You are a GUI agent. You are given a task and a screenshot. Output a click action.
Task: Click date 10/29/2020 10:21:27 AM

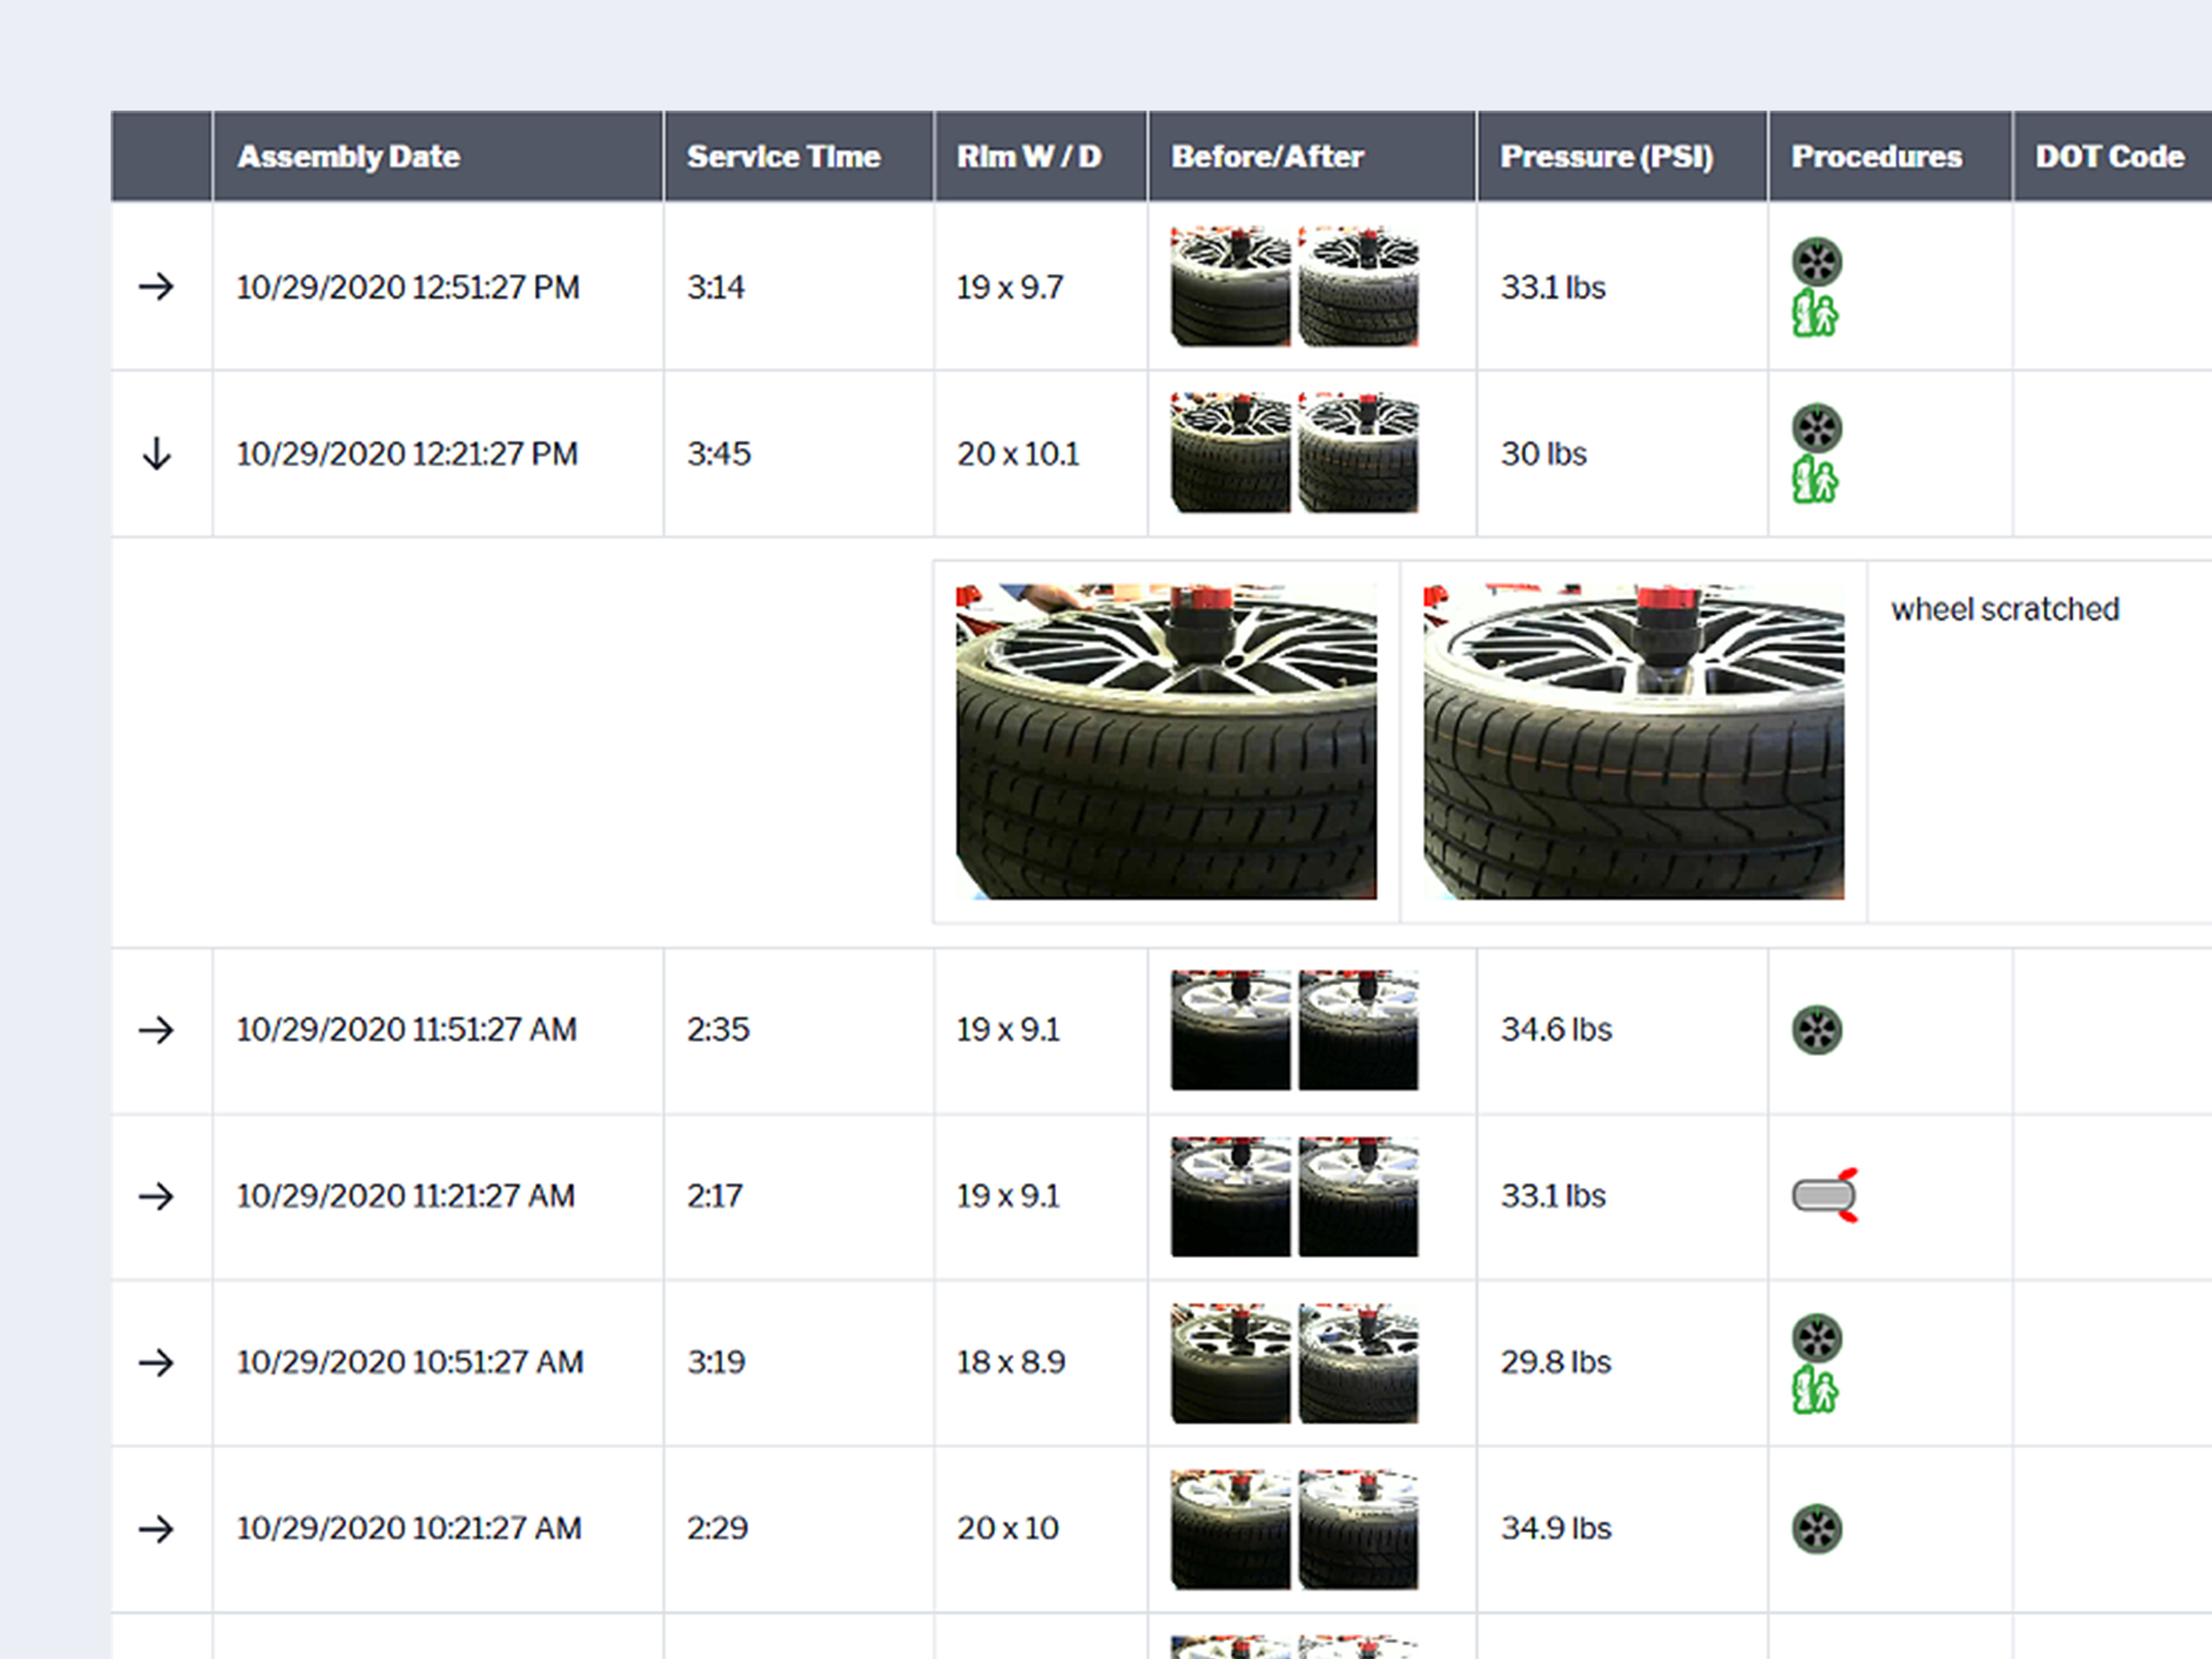pyautogui.click(x=409, y=1528)
